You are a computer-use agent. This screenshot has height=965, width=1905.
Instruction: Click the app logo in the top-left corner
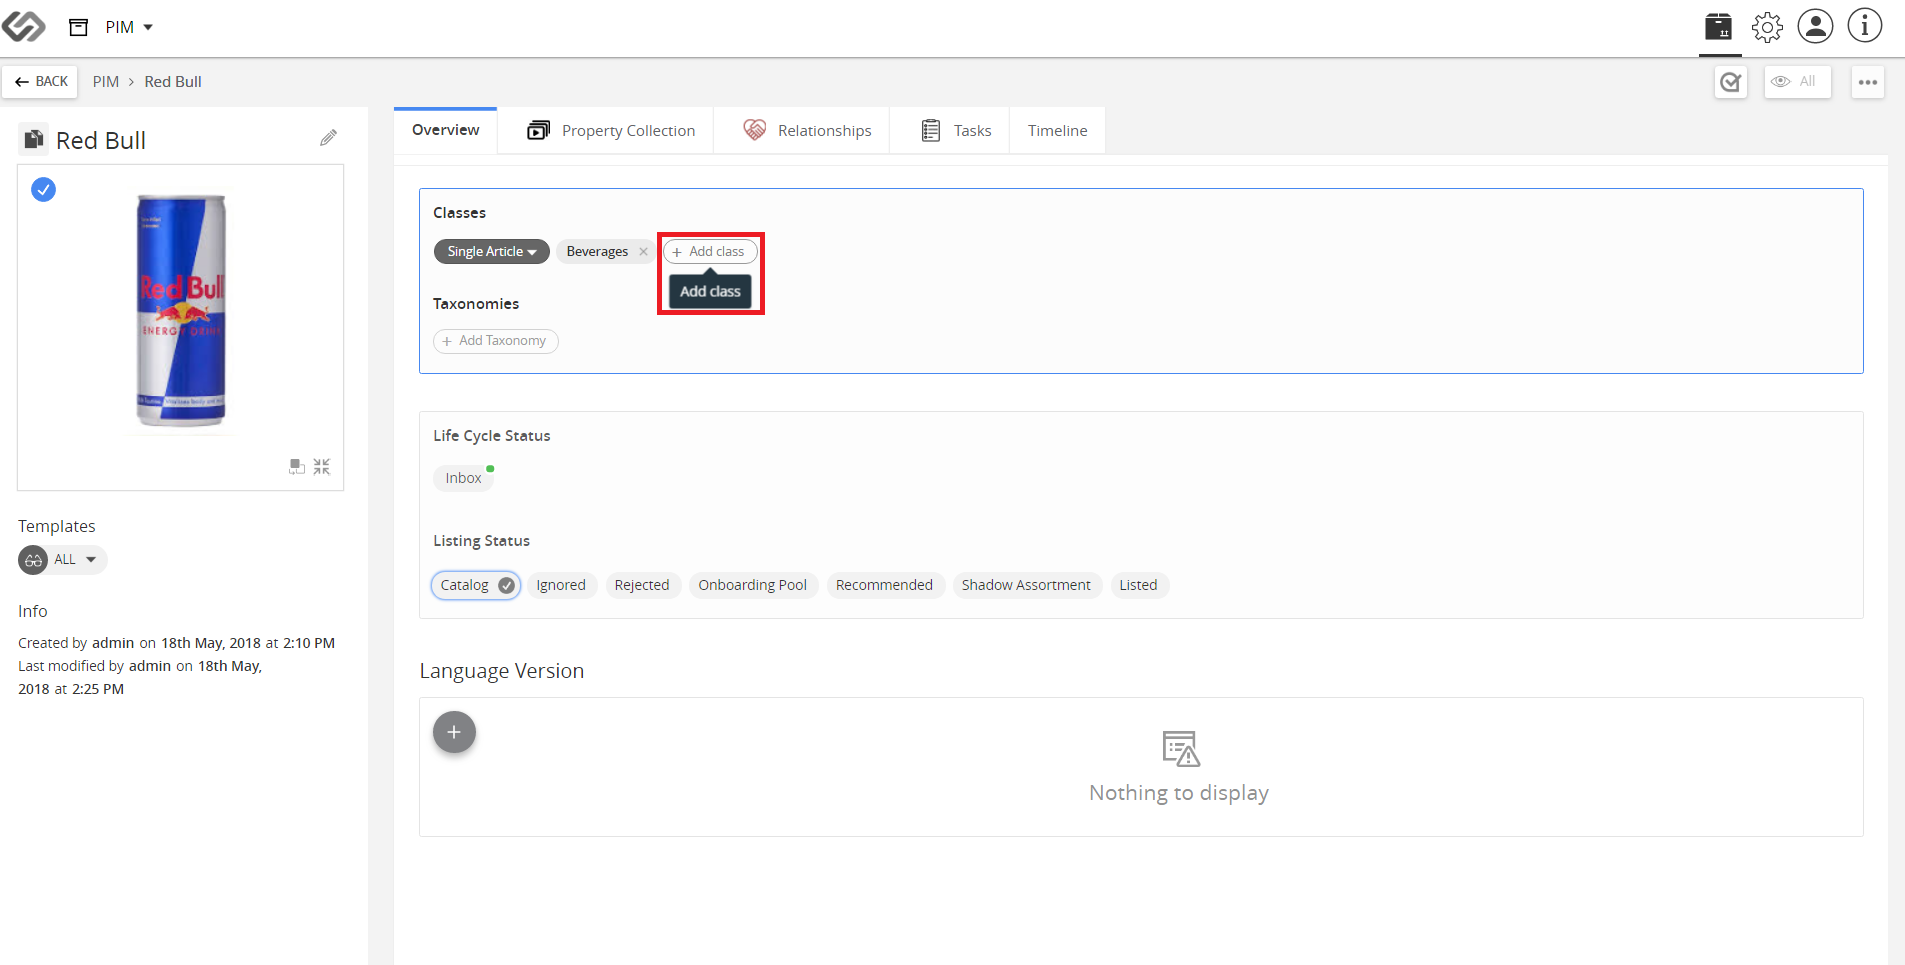click(x=24, y=26)
